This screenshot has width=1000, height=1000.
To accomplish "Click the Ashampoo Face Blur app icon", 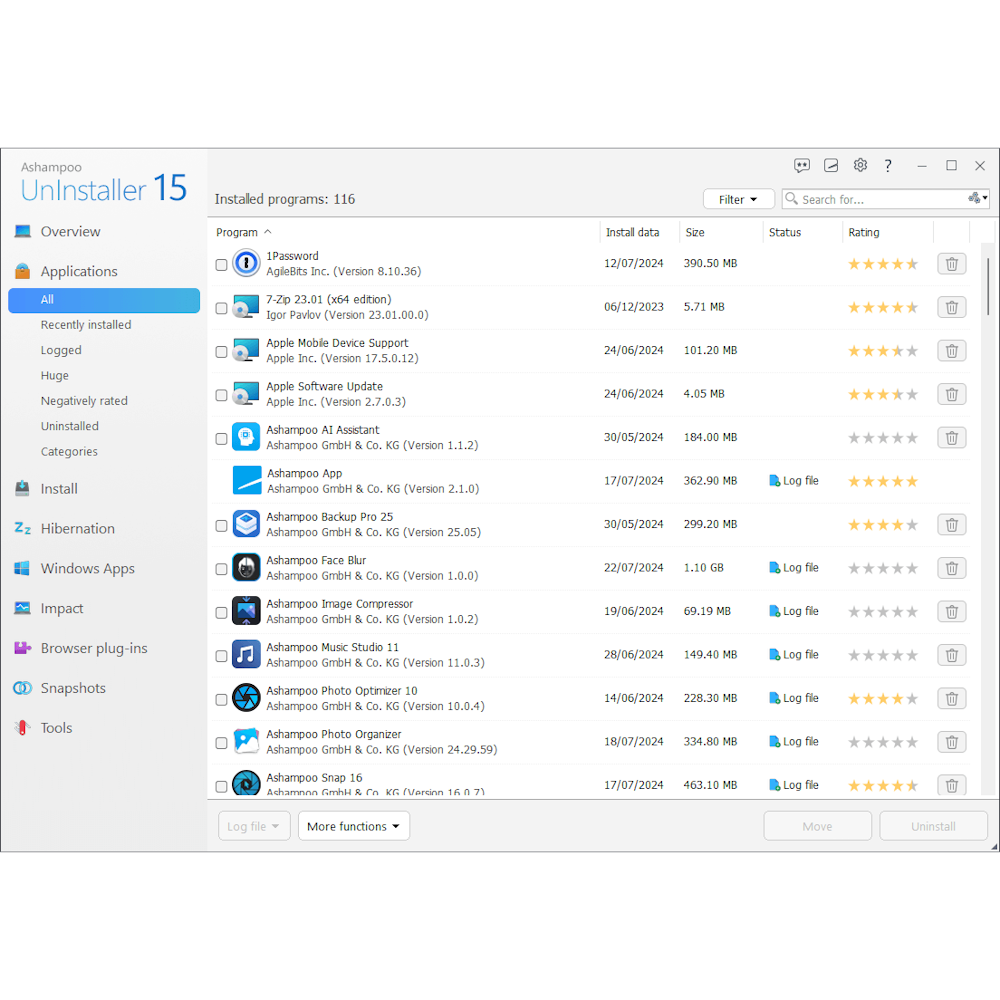I will [x=246, y=568].
